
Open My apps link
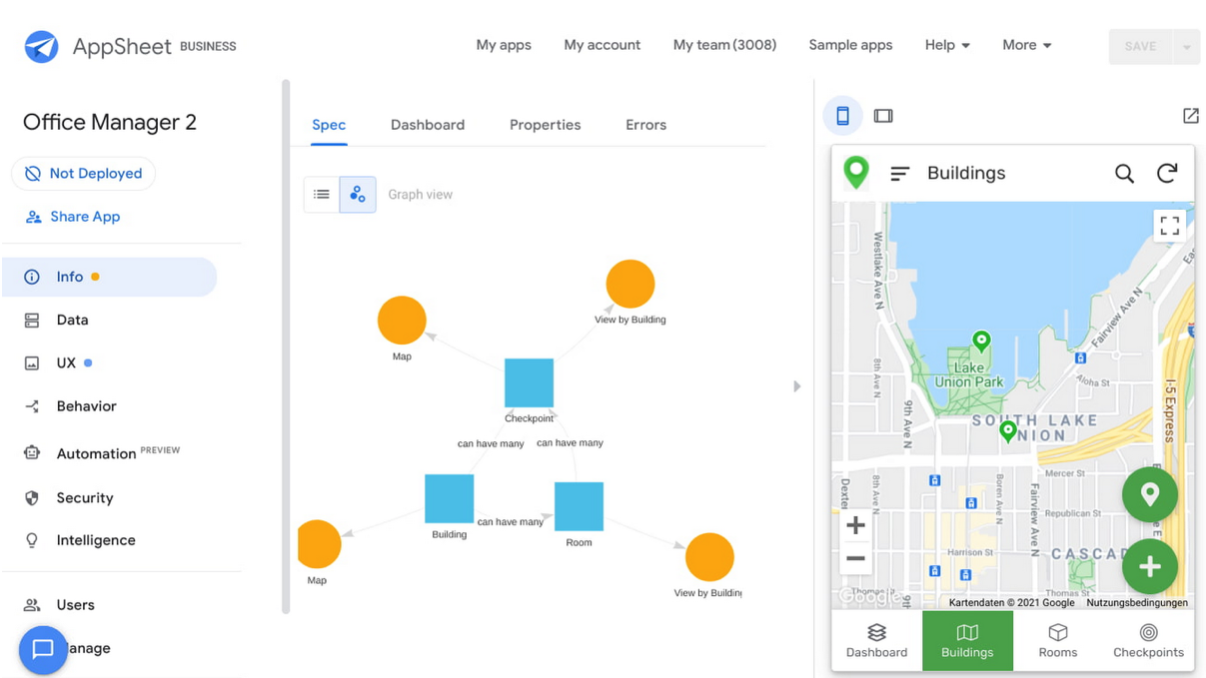click(x=504, y=45)
